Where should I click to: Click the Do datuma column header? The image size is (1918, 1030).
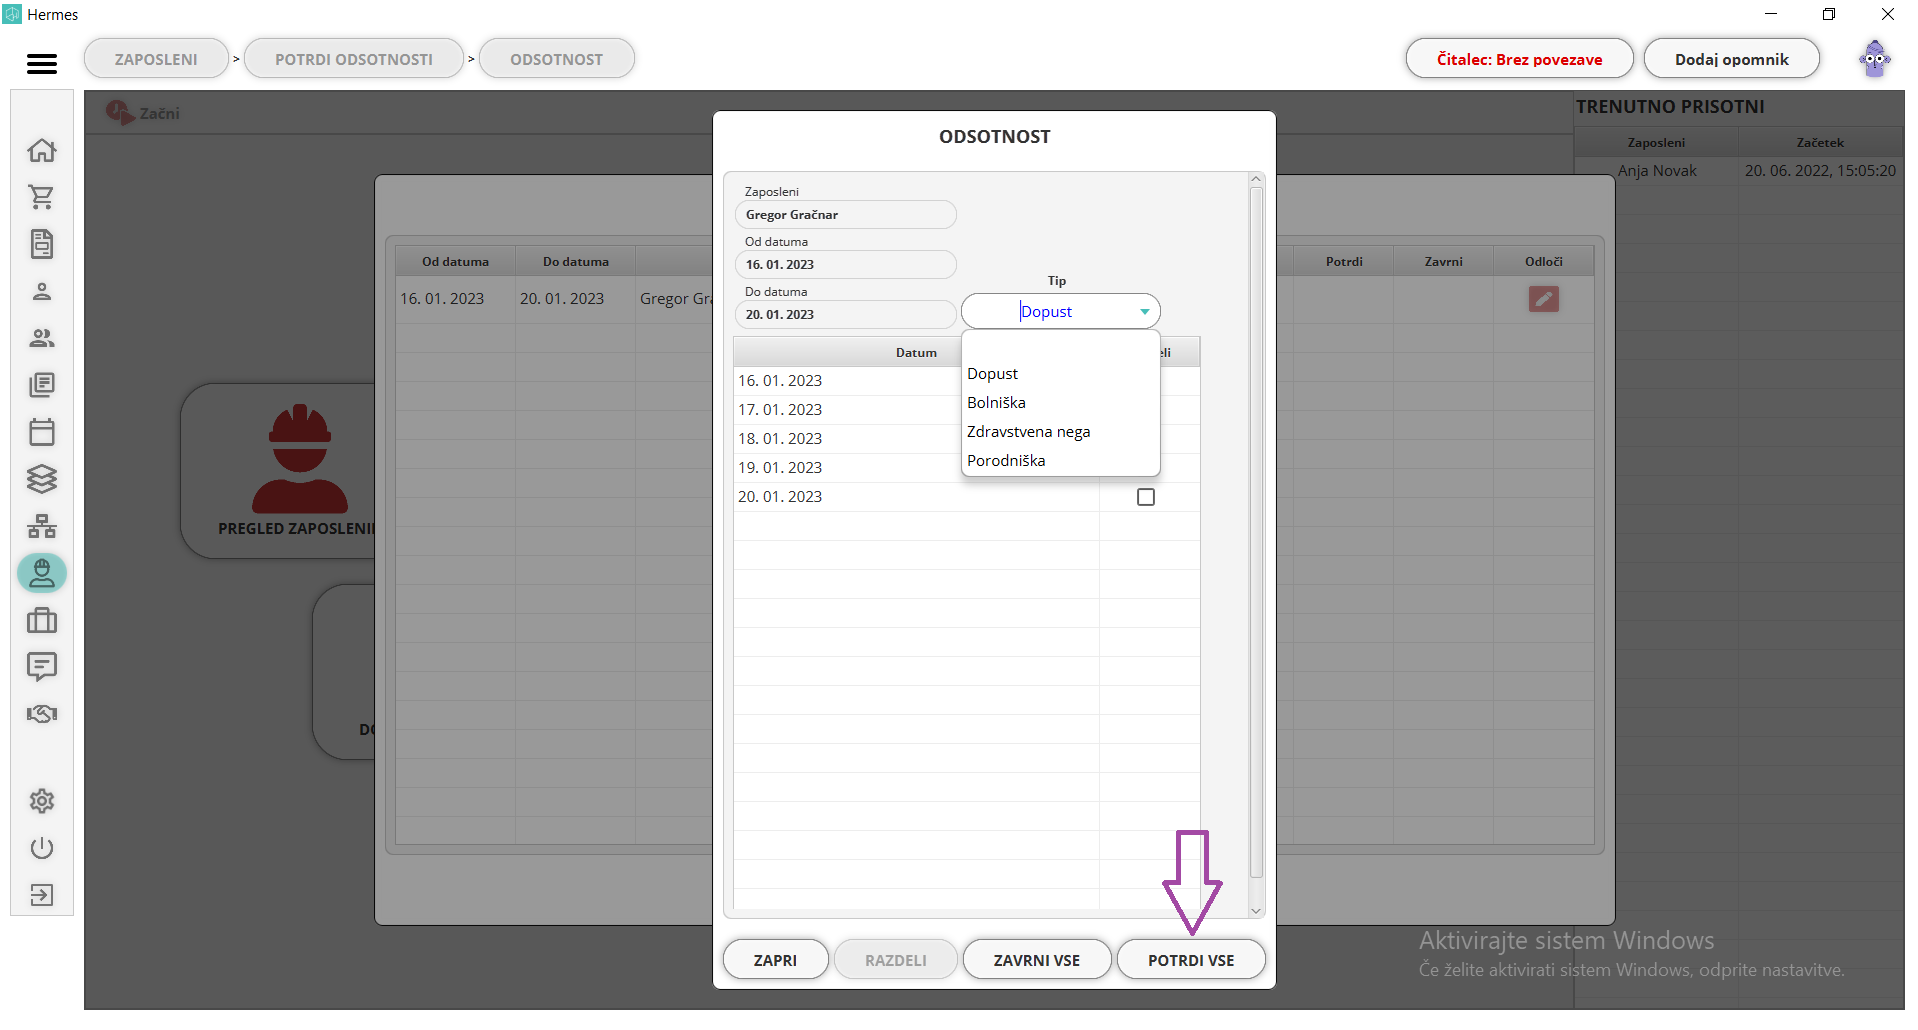click(x=575, y=262)
